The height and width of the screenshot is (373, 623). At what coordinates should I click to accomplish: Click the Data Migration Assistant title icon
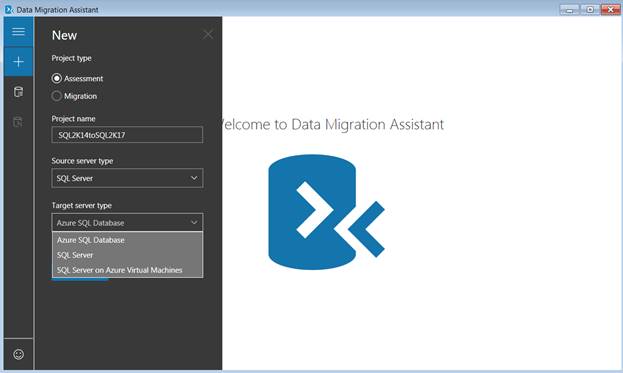(9, 9)
